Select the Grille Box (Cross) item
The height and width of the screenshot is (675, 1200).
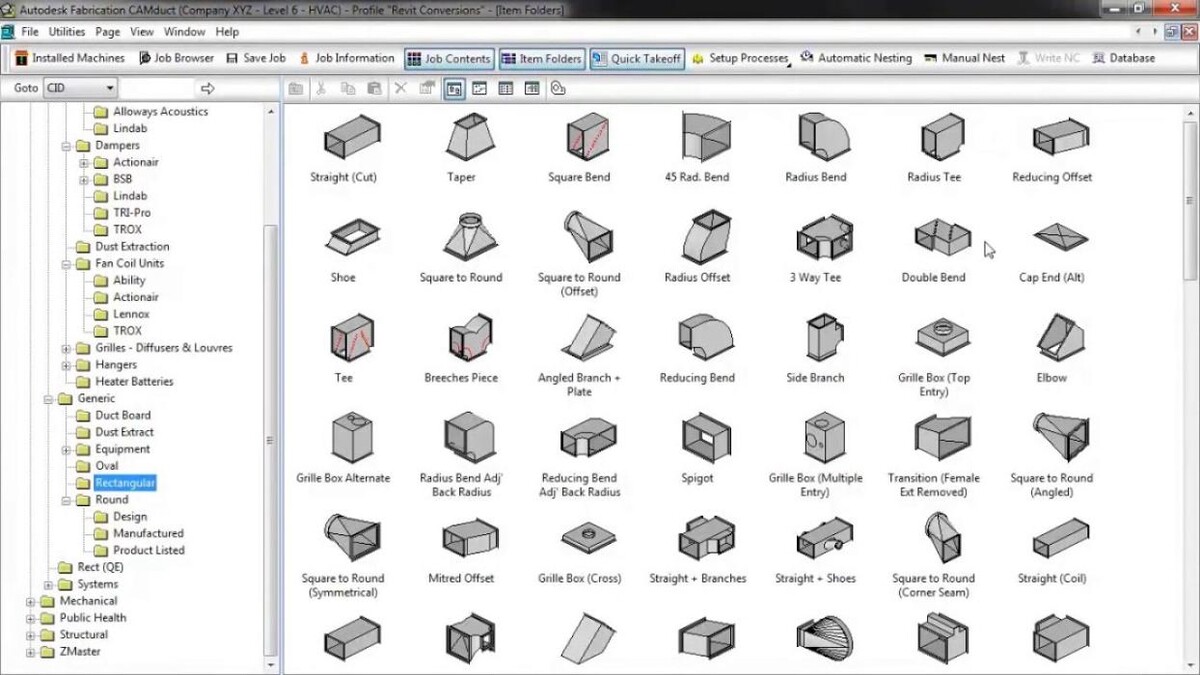click(x=579, y=538)
